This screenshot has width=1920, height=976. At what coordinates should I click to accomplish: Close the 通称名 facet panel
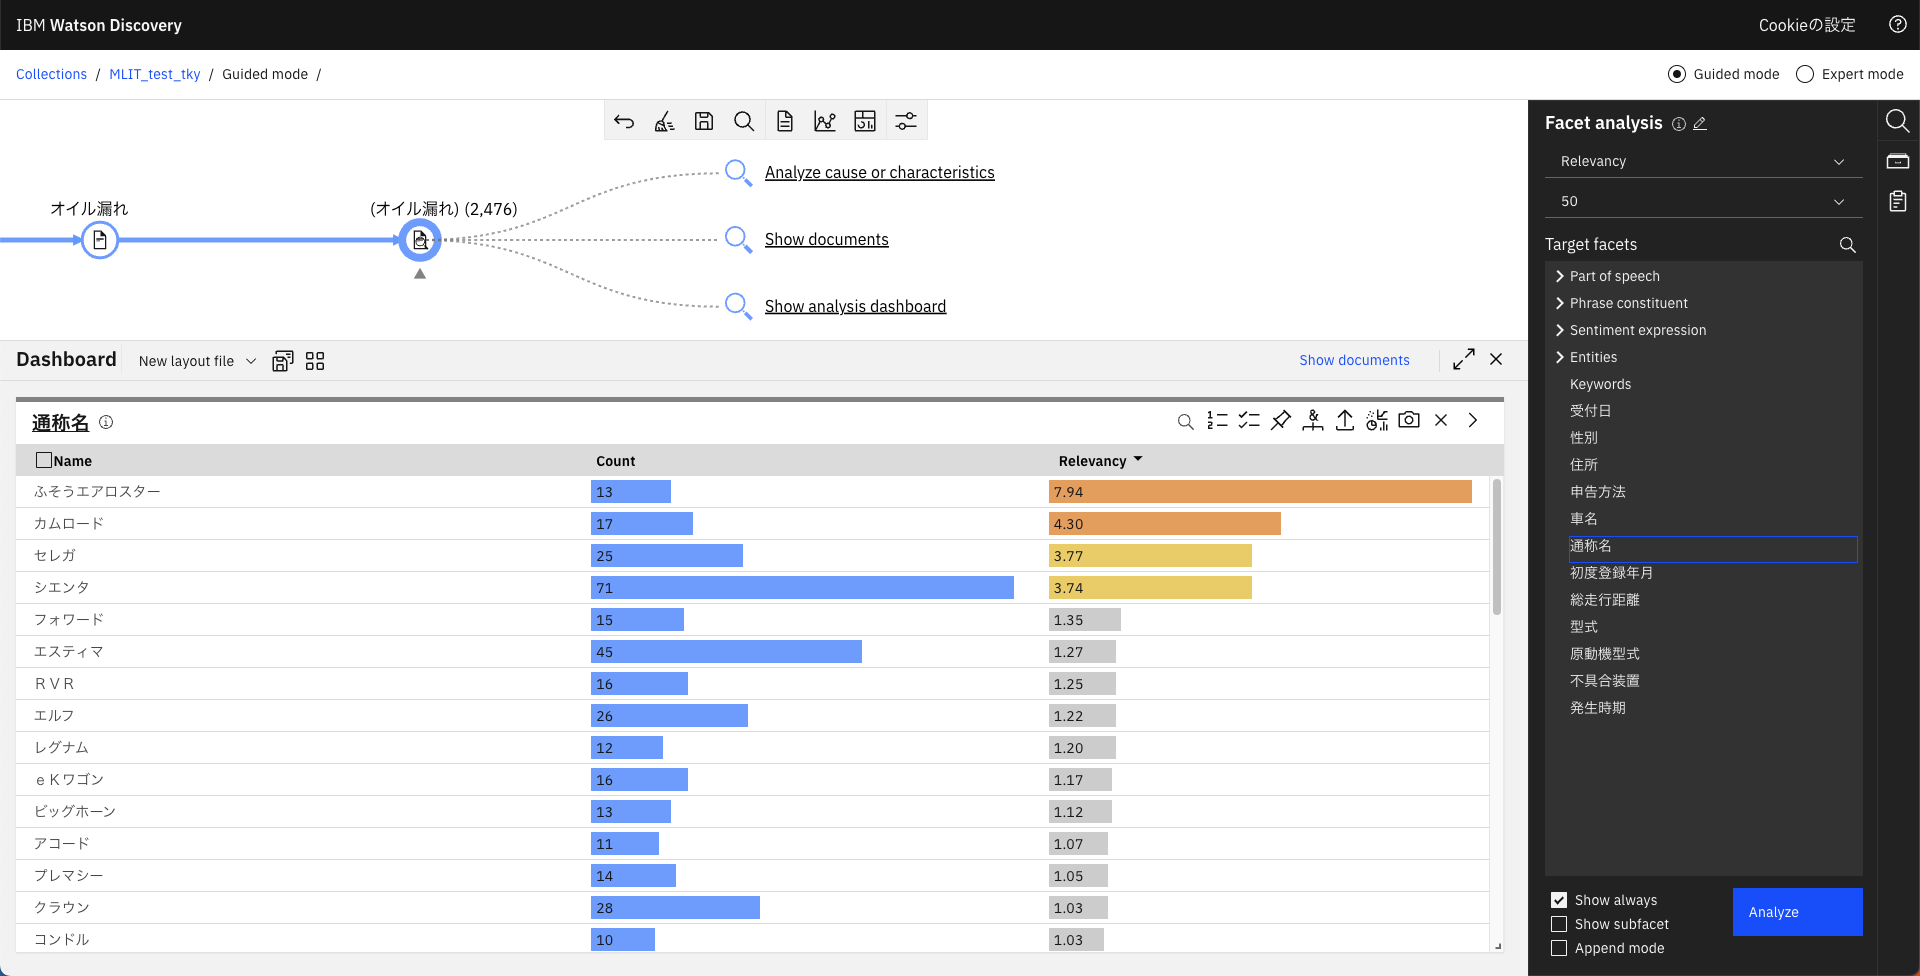point(1441,420)
